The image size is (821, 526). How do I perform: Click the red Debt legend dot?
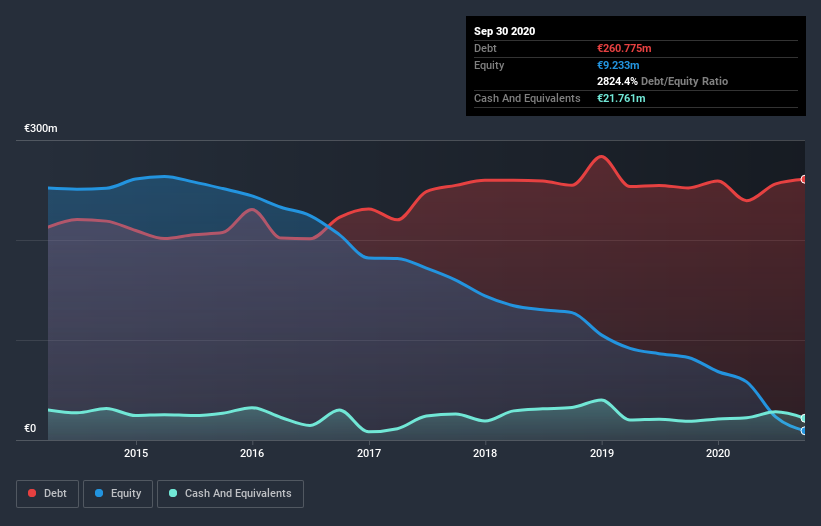[x=32, y=493]
